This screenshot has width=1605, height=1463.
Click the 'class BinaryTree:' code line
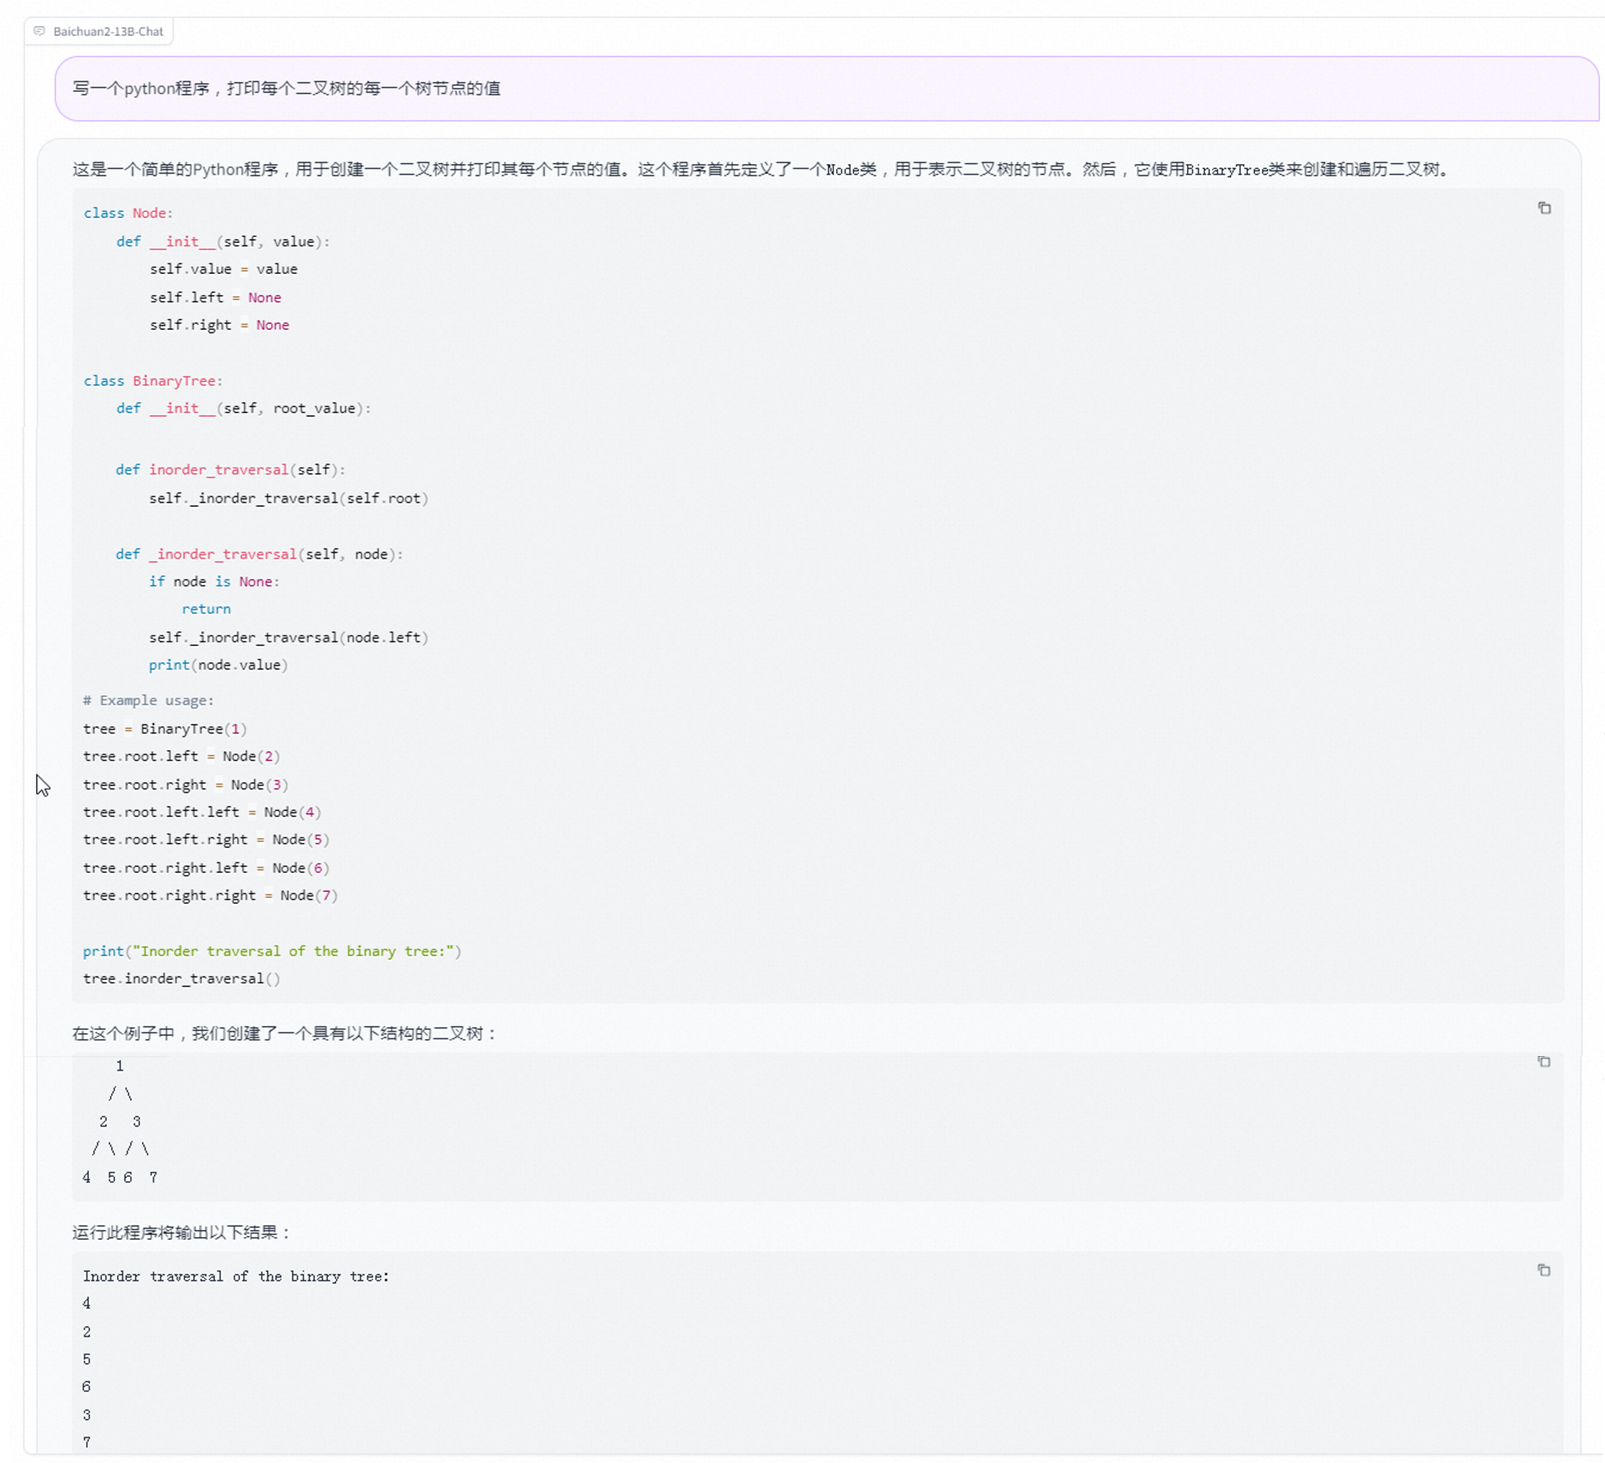click(x=153, y=381)
